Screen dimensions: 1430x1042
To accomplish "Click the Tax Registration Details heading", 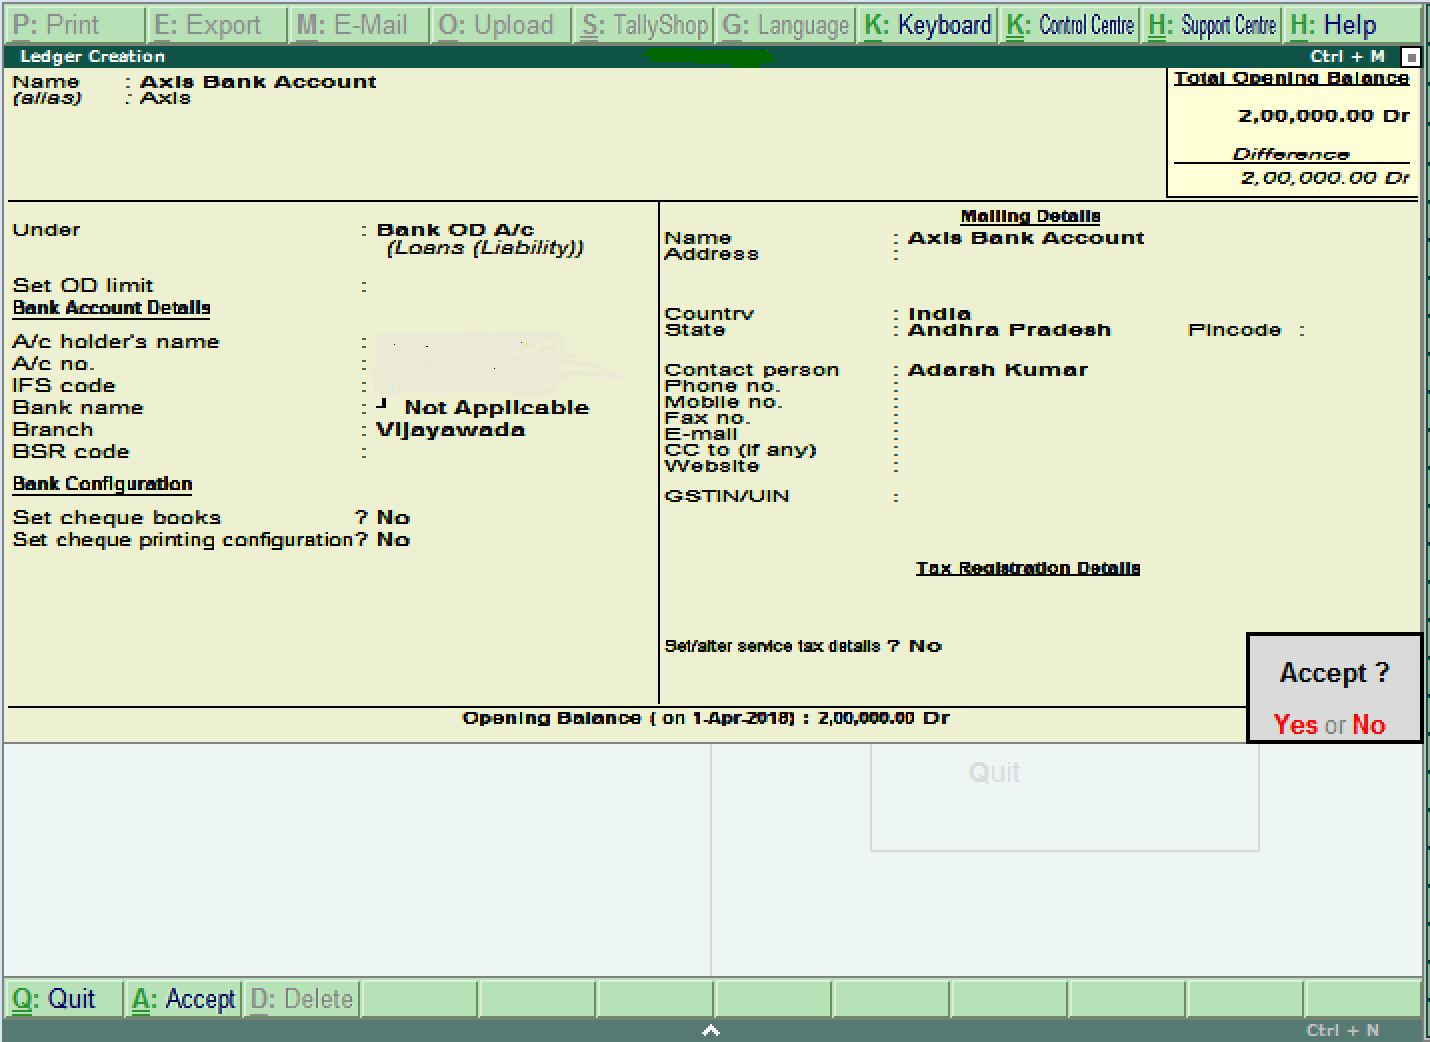I will coord(1028,568).
